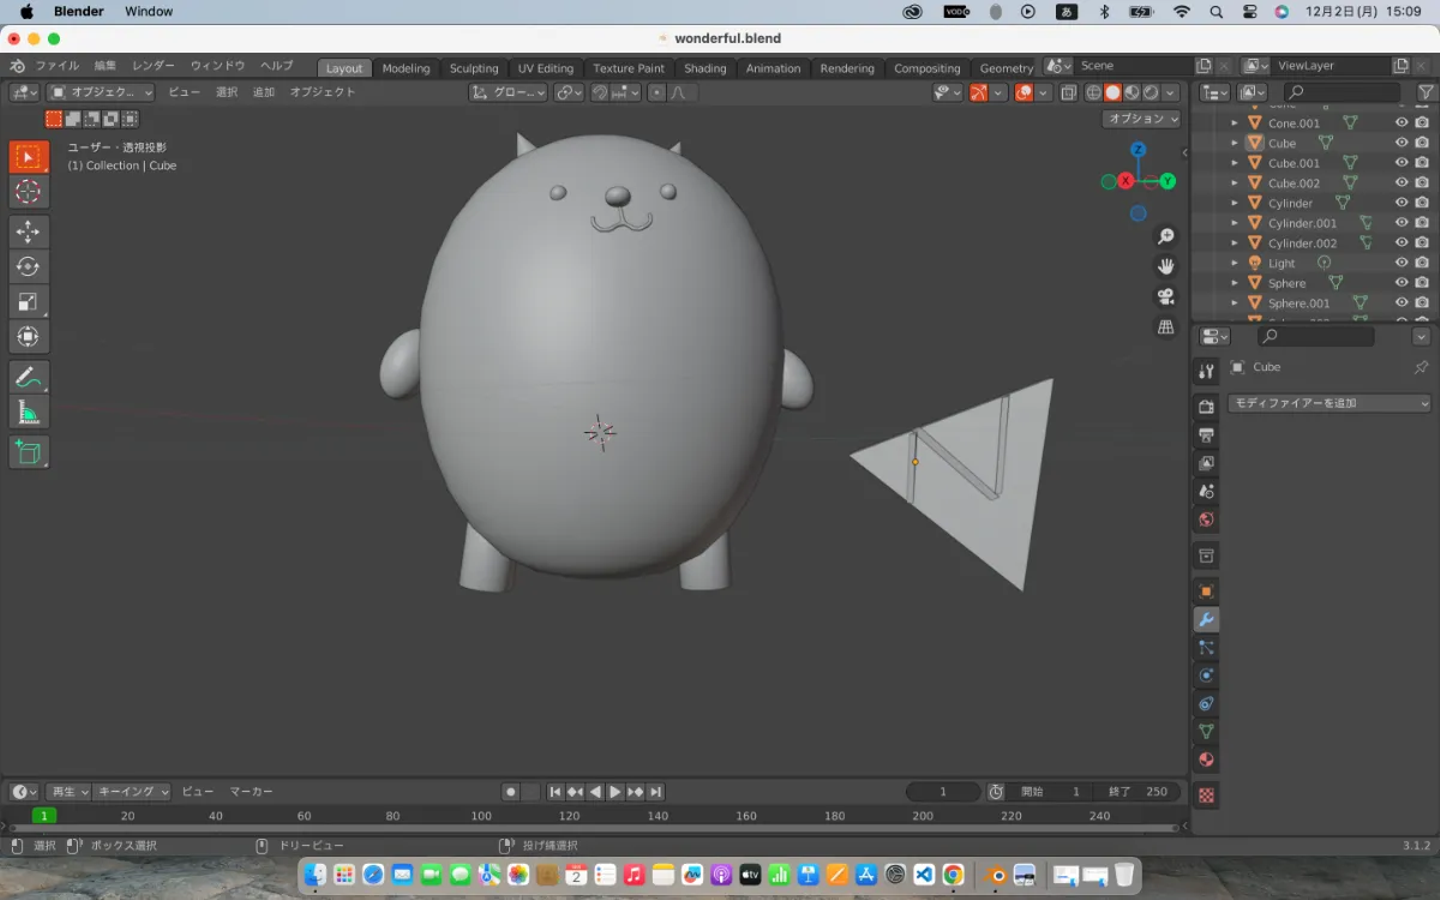Screen dimensions: 1440x900
Task: Toggle camera view in viewport
Action: (1166, 297)
